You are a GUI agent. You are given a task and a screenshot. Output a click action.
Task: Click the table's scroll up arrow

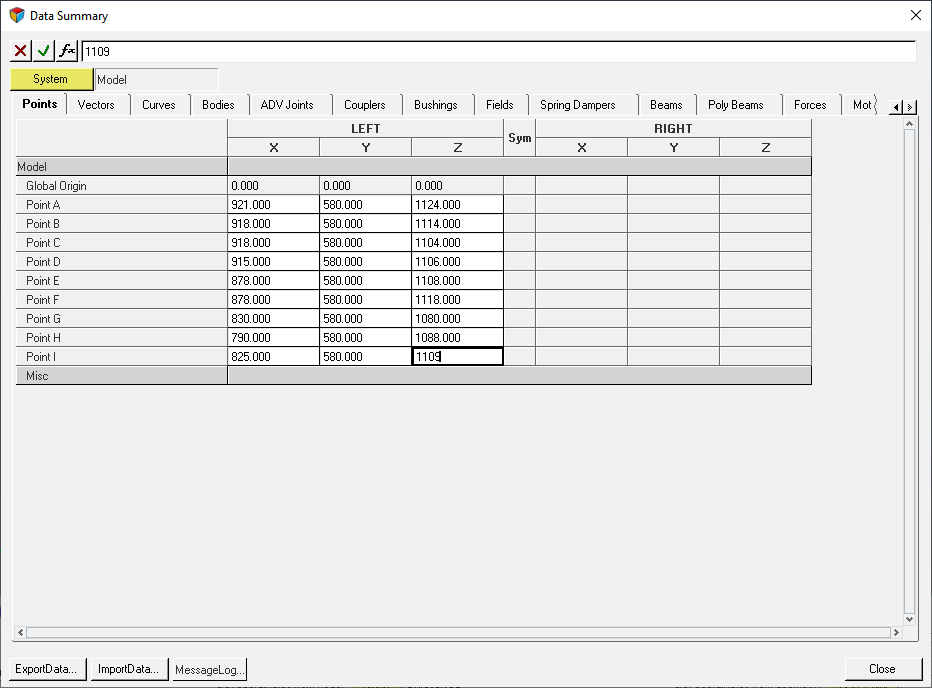(909, 124)
